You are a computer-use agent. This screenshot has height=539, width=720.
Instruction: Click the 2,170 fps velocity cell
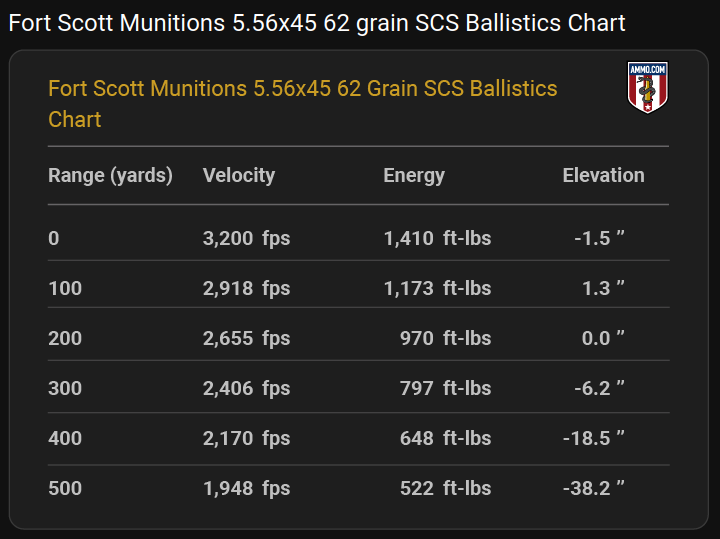pos(247,438)
